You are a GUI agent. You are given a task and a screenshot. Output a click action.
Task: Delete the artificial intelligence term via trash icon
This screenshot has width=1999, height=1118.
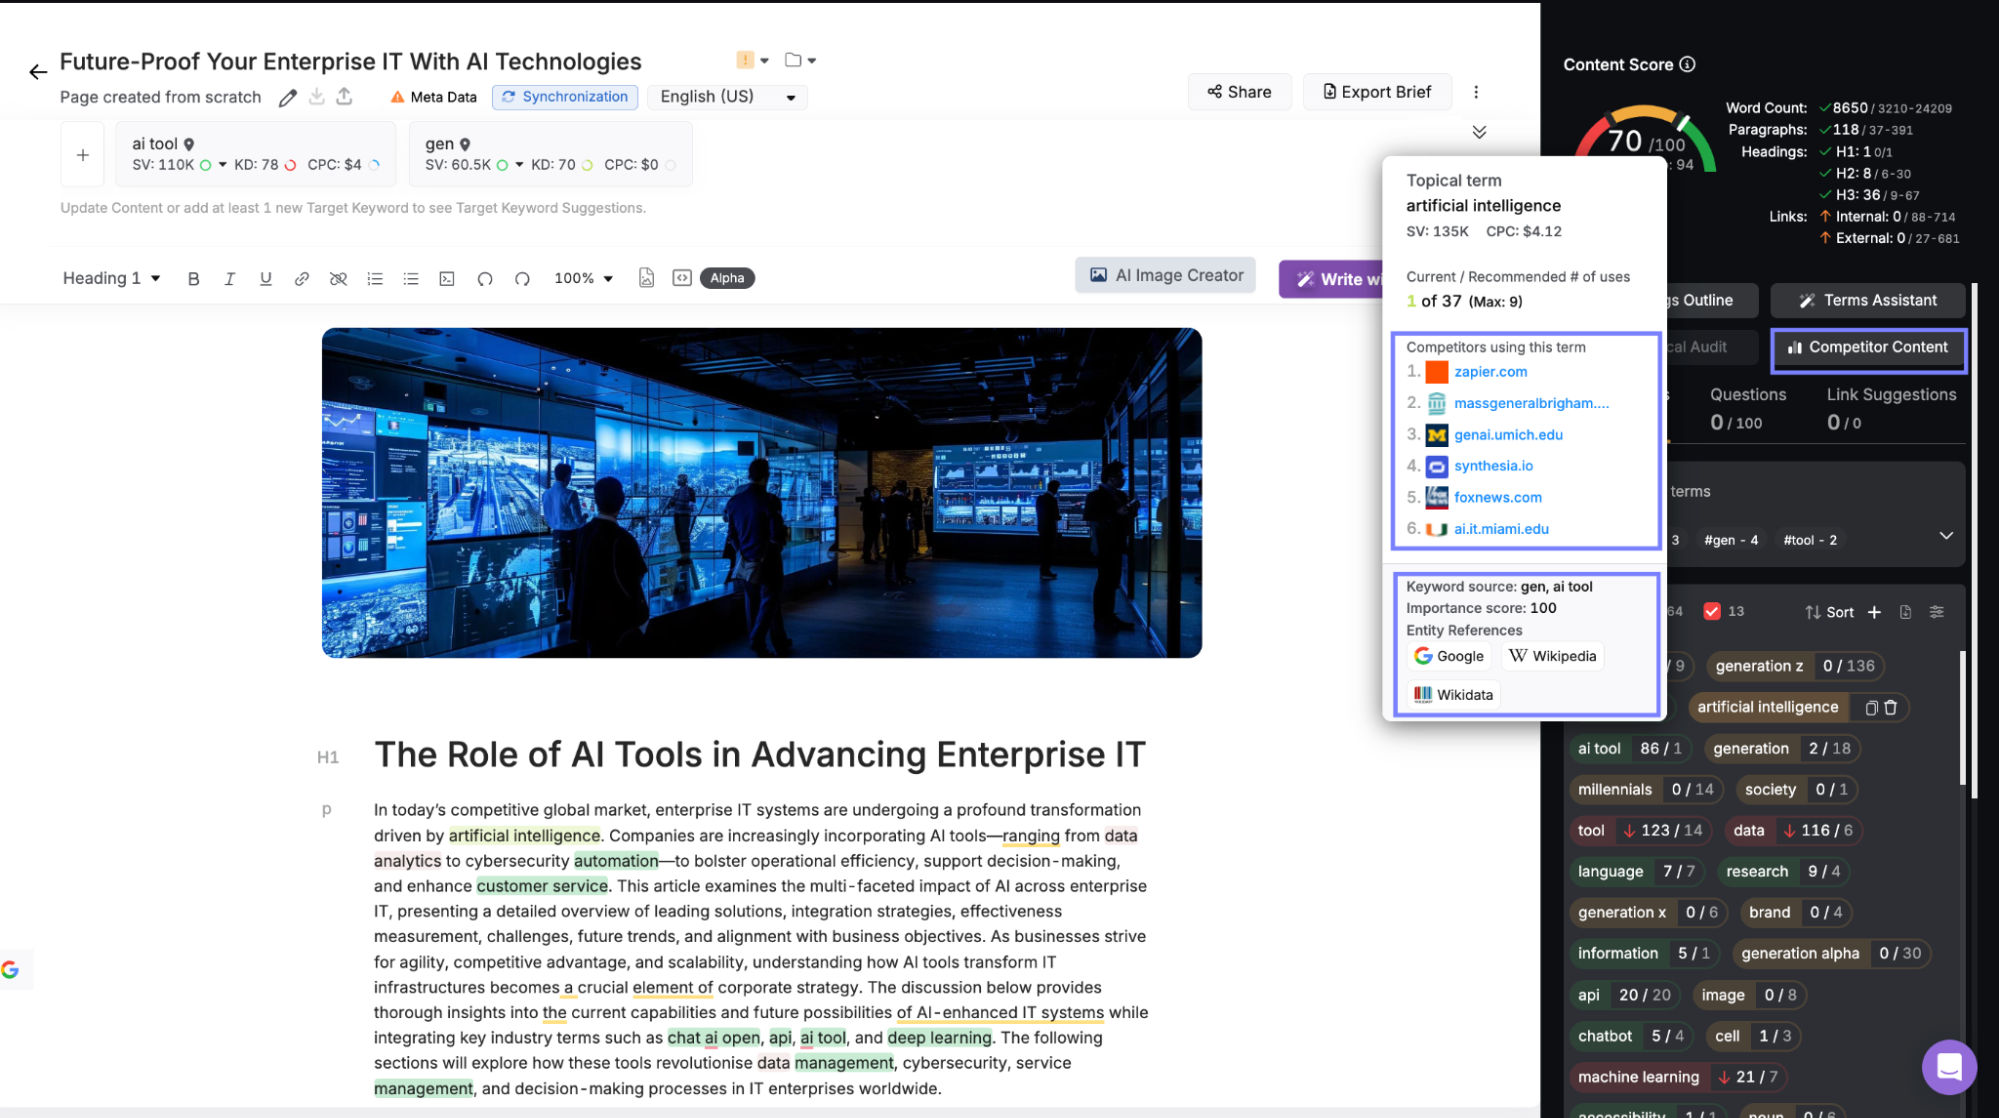point(1891,707)
